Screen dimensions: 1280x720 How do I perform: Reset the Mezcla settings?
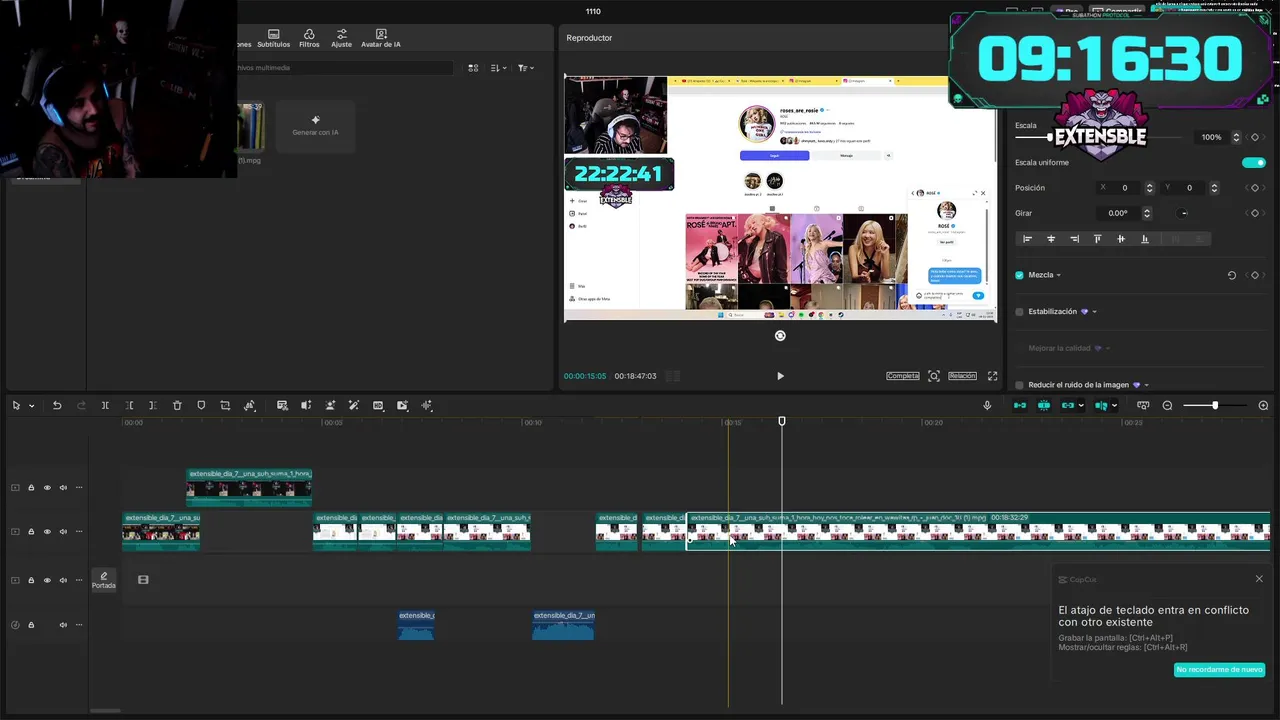pyautogui.click(x=1231, y=275)
